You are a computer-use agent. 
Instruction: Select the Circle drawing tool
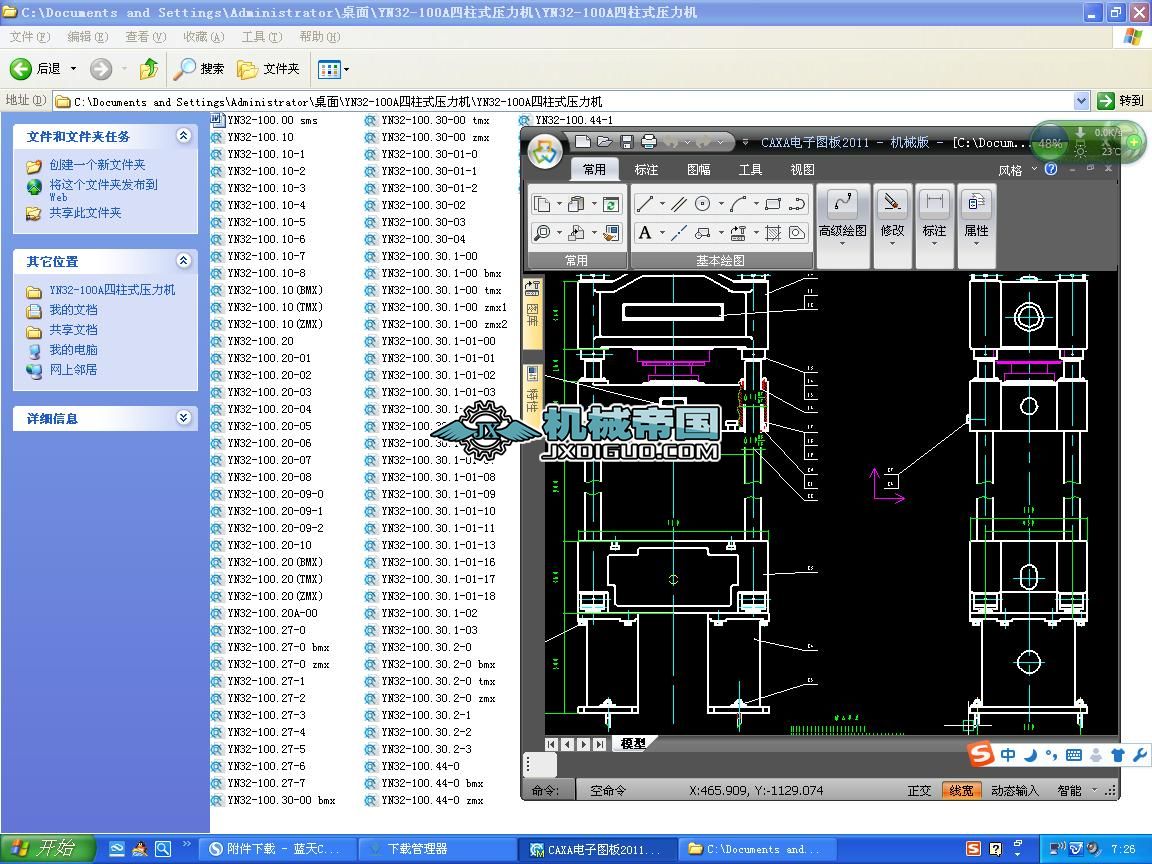703,204
